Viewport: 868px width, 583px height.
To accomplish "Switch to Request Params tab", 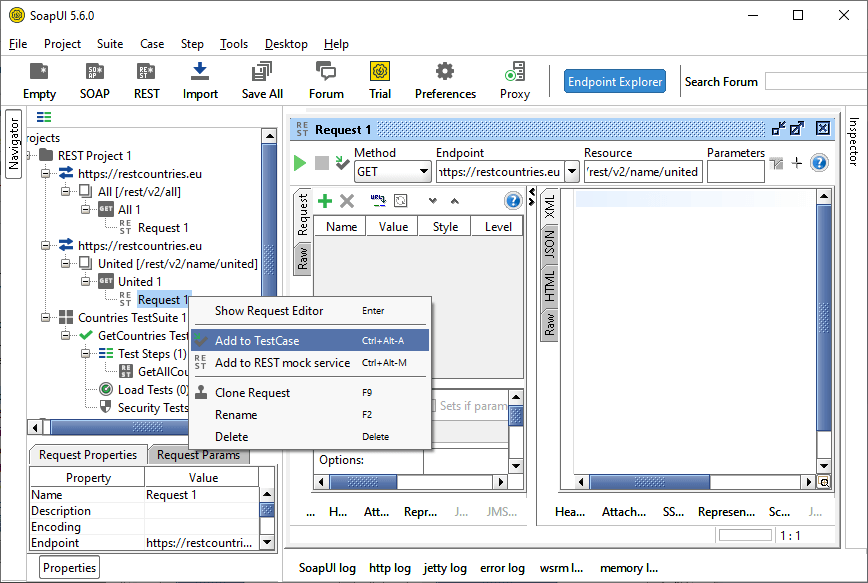I will pyautogui.click(x=199, y=455).
